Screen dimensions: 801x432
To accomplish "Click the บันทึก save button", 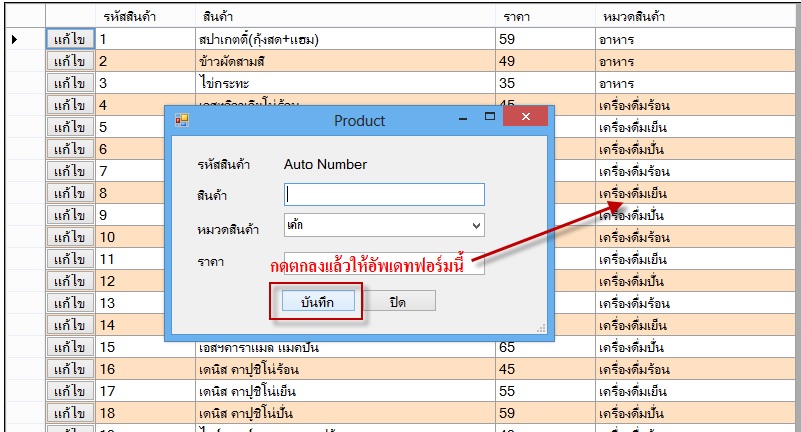I will pos(318,302).
